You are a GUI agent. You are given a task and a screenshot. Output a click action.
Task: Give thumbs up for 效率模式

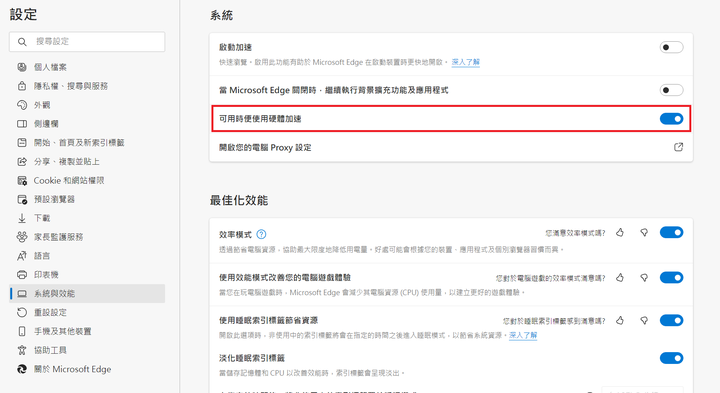coord(620,232)
